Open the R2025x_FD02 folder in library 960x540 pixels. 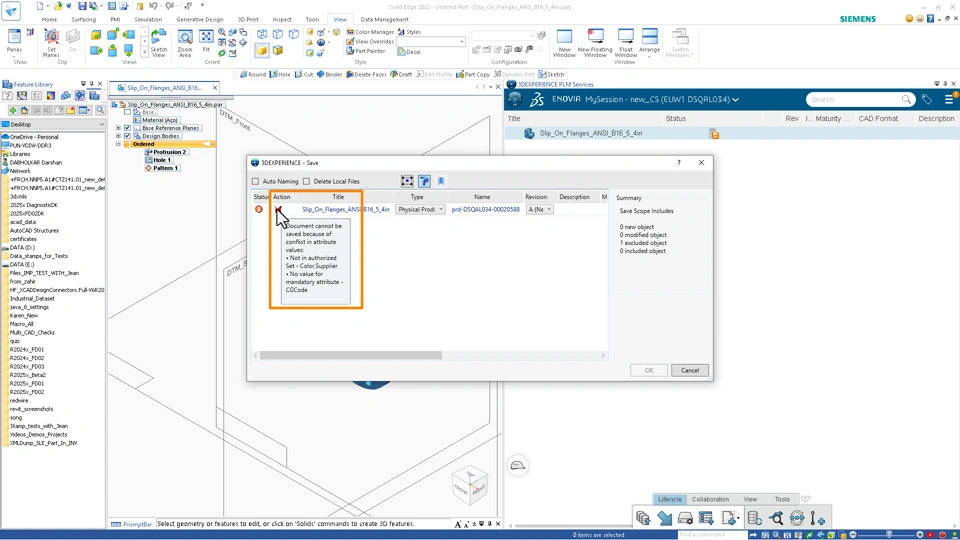[x=26, y=392]
